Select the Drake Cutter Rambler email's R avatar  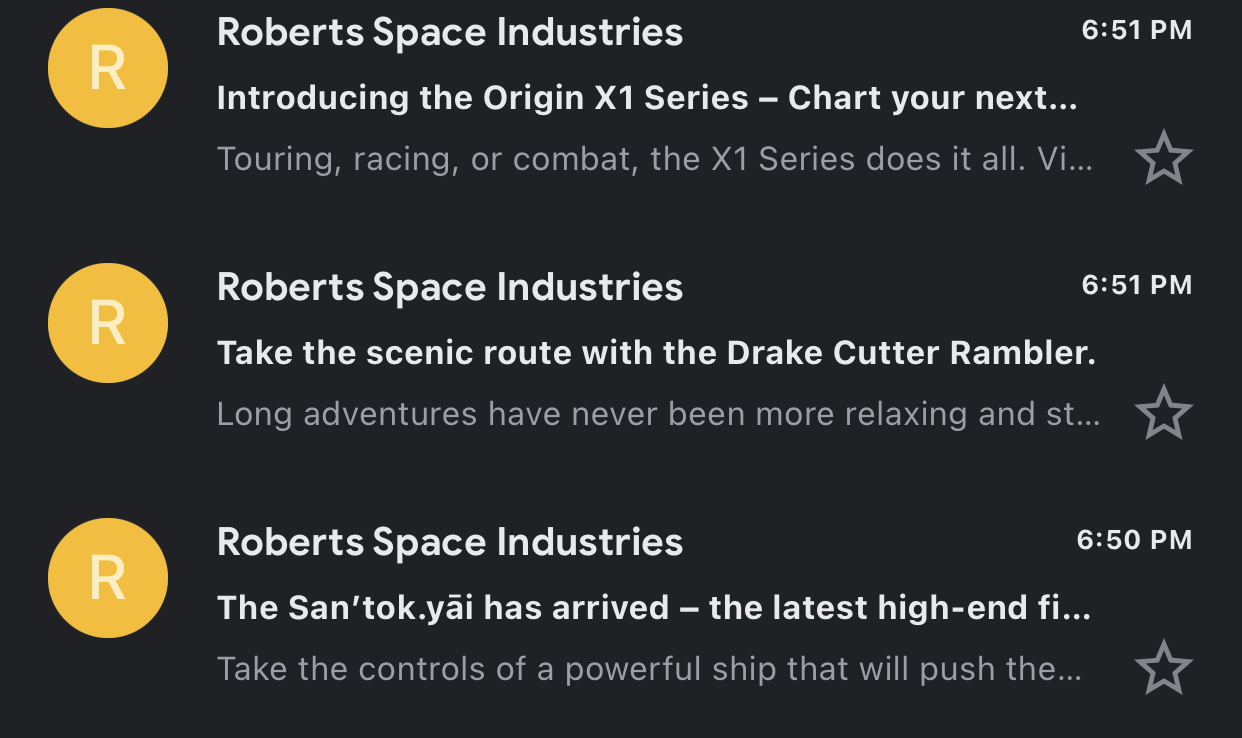pyautogui.click(x=108, y=323)
